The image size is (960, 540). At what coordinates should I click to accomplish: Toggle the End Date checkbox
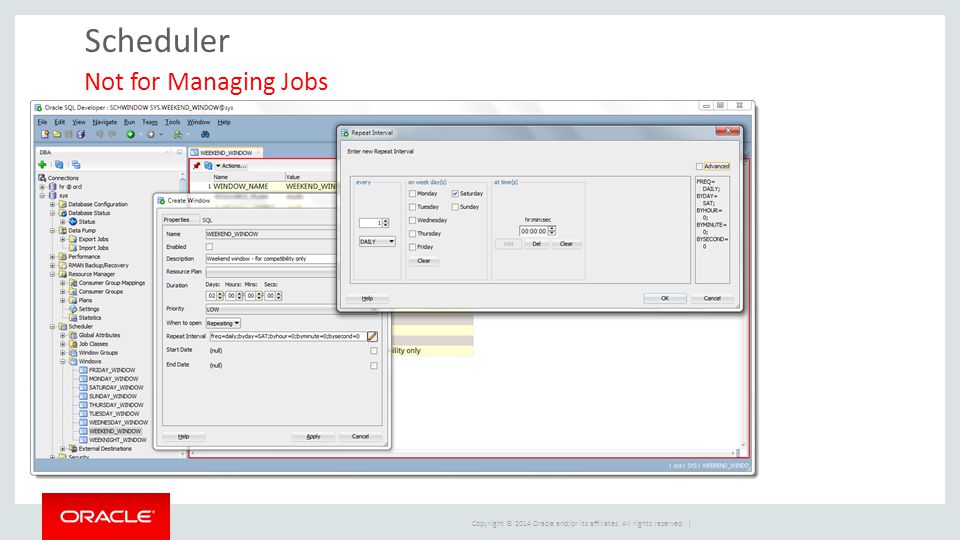(373, 366)
